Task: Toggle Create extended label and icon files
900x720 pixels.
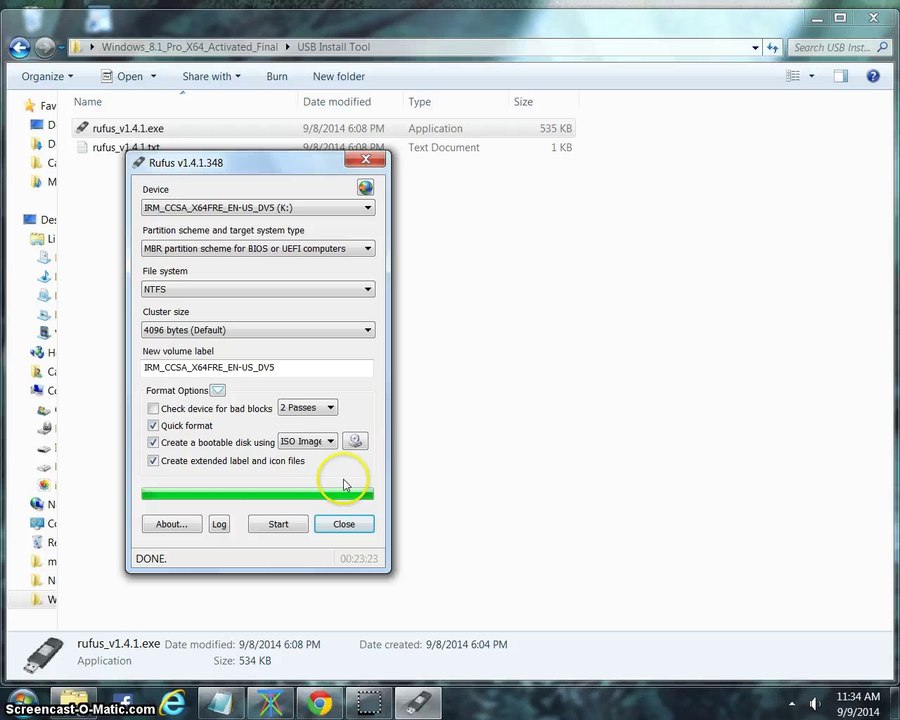Action: 153,460
